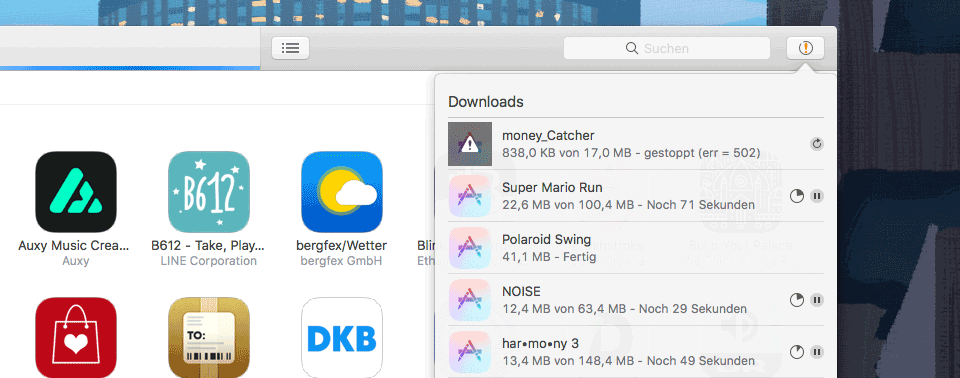Pause the har•mo•ny 3 download

coord(817,352)
